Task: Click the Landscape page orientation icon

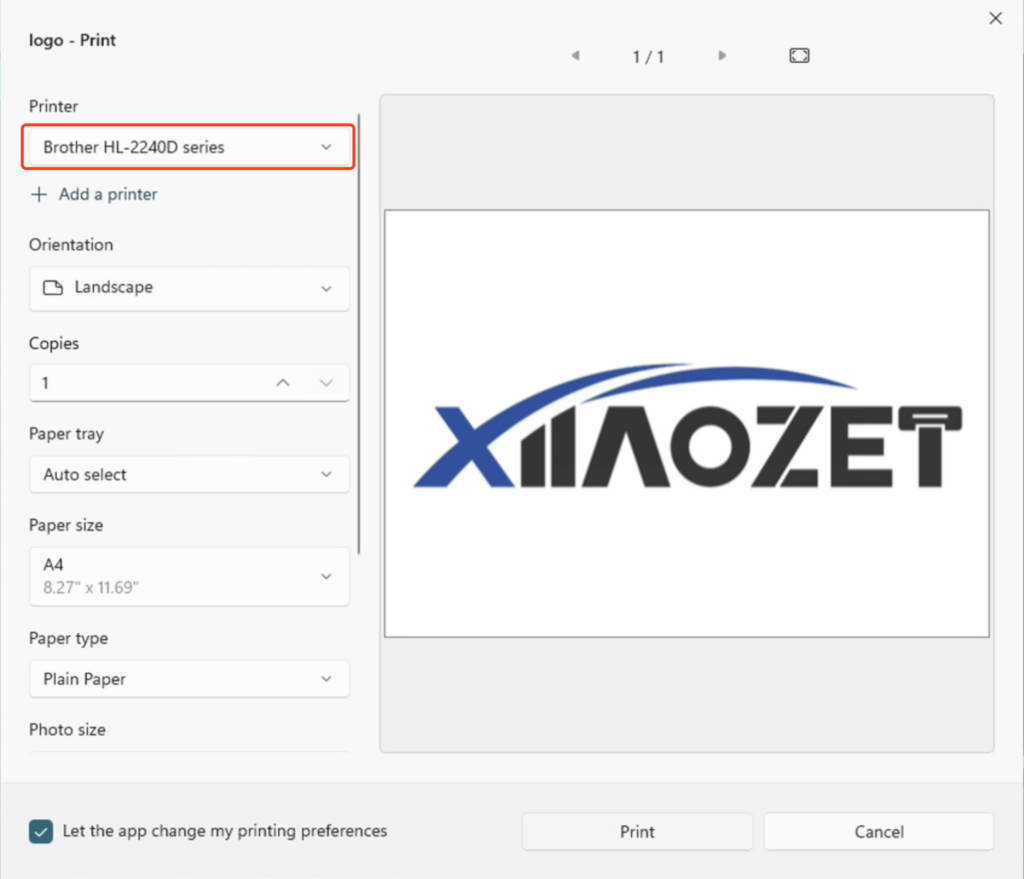Action: pyautogui.click(x=52, y=288)
